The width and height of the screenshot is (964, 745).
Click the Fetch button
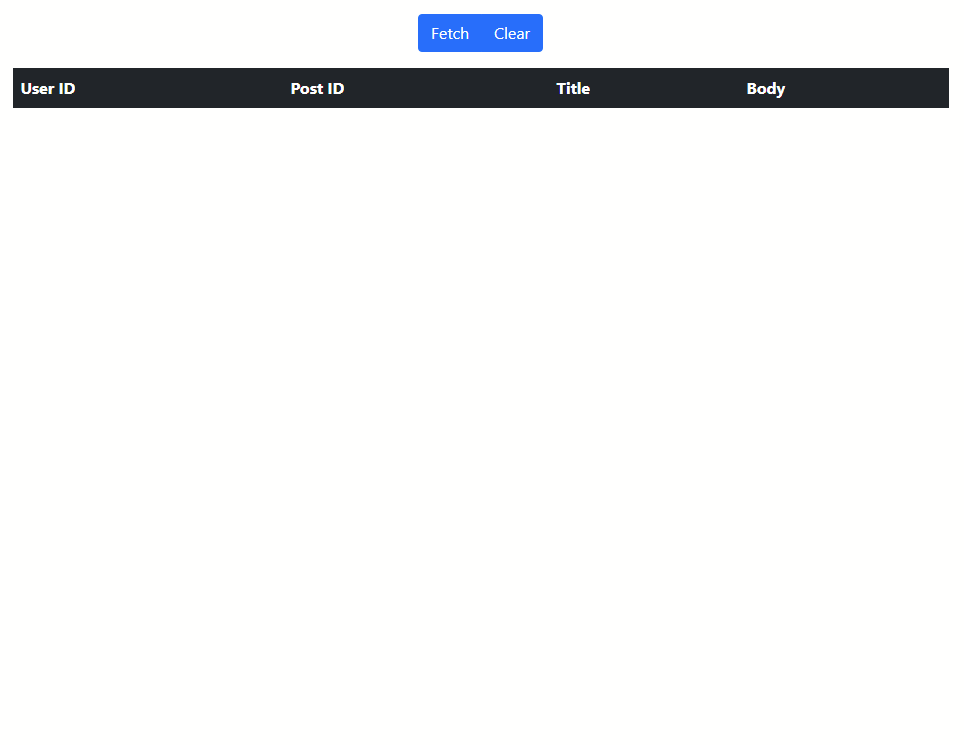click(x=449, y=33)
